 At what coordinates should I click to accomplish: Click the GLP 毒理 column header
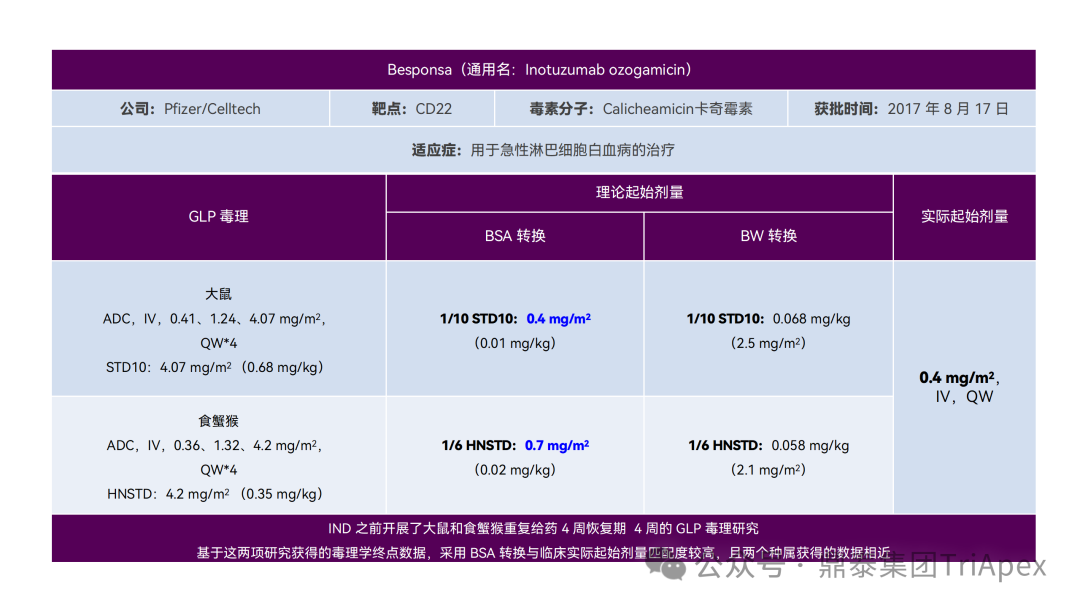point(218,217)
